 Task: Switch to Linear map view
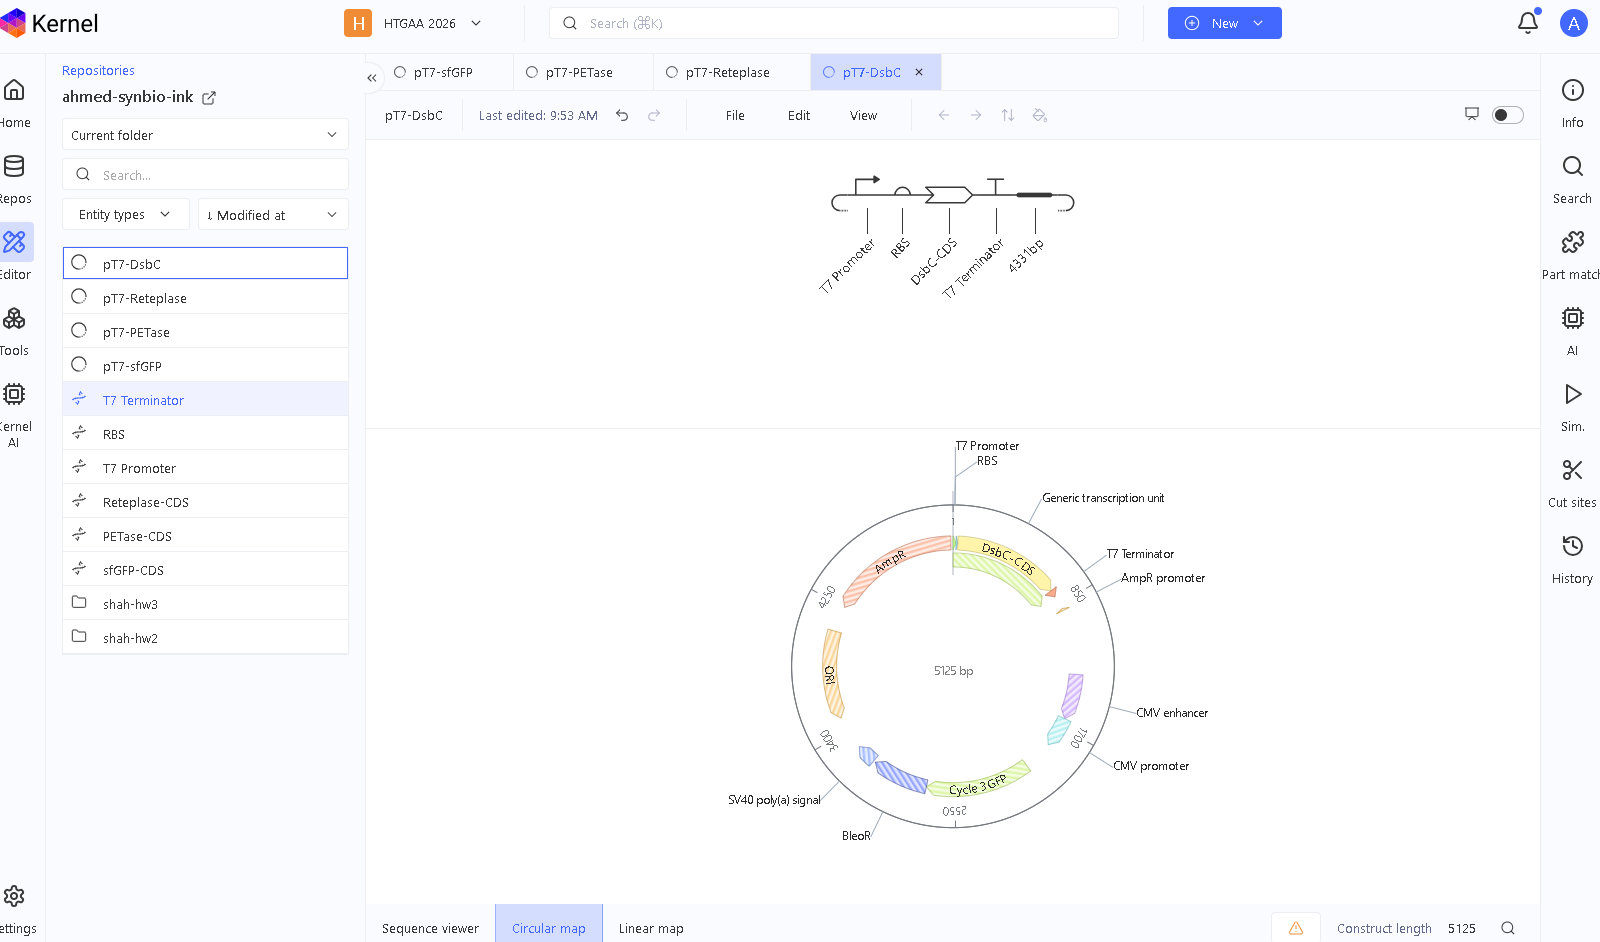tap(651, 928)
